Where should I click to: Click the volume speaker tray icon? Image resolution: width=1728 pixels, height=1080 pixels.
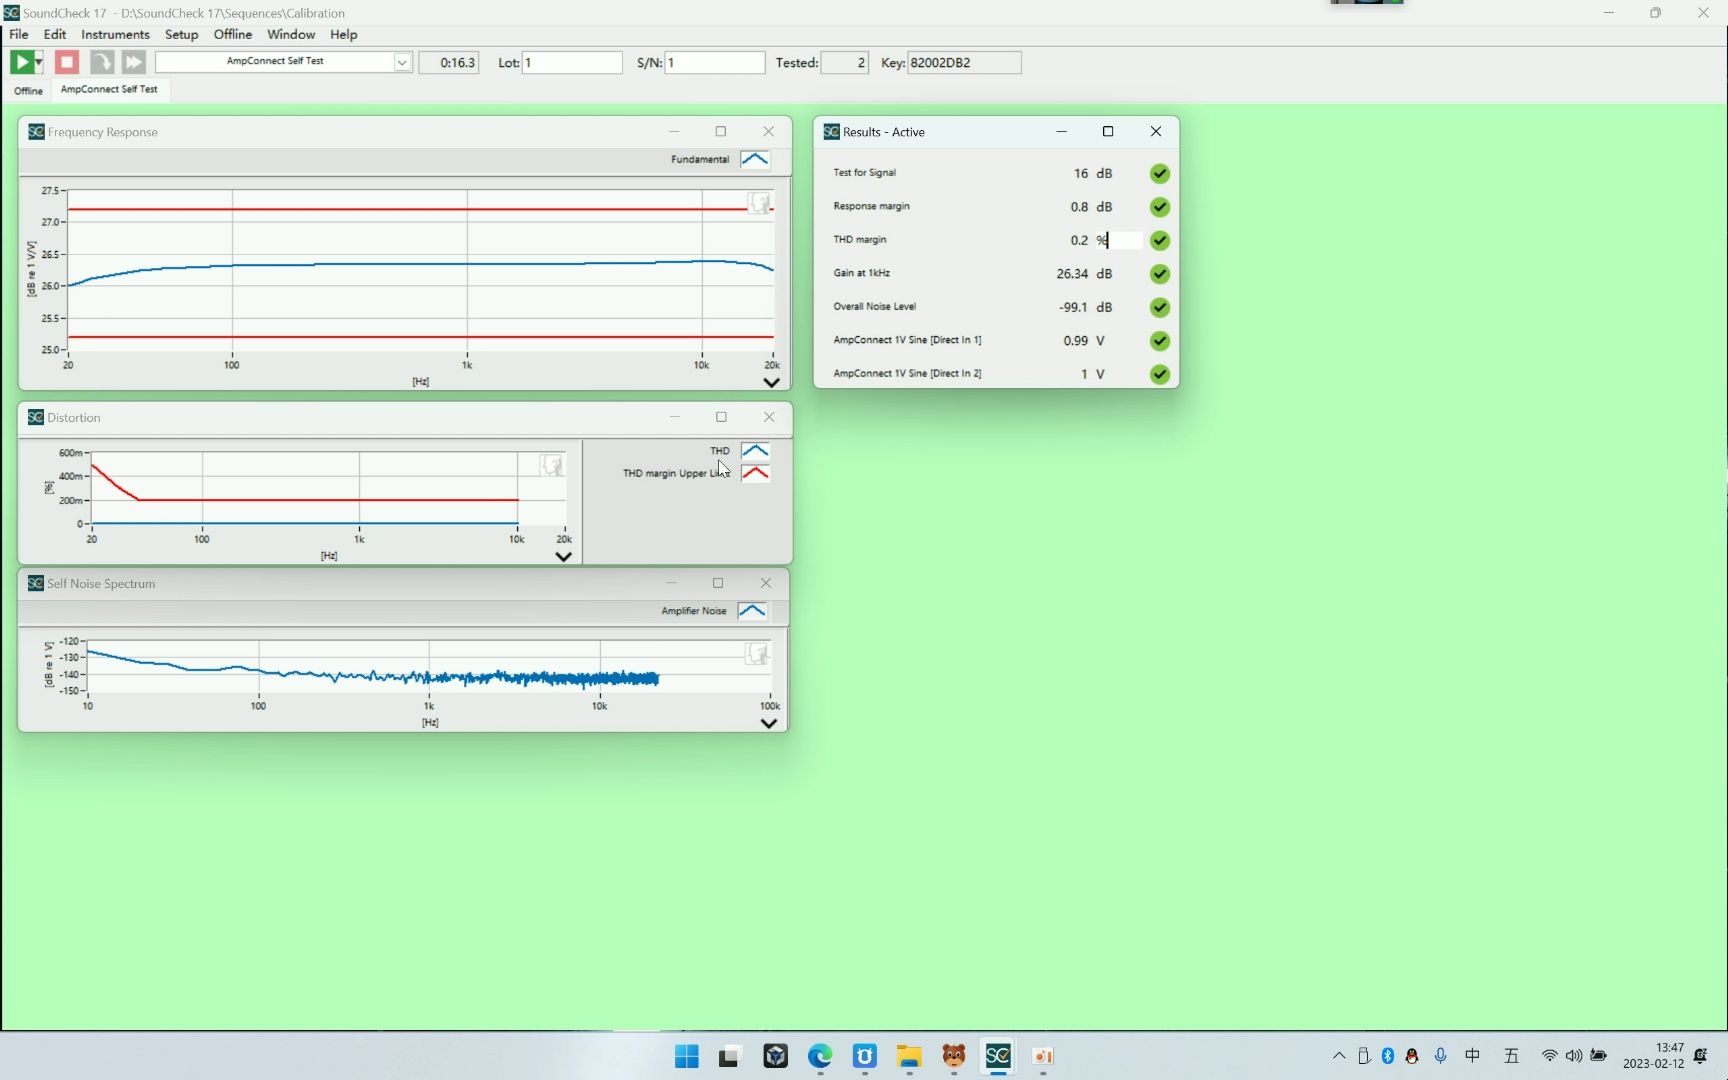click(1574, 1056)
